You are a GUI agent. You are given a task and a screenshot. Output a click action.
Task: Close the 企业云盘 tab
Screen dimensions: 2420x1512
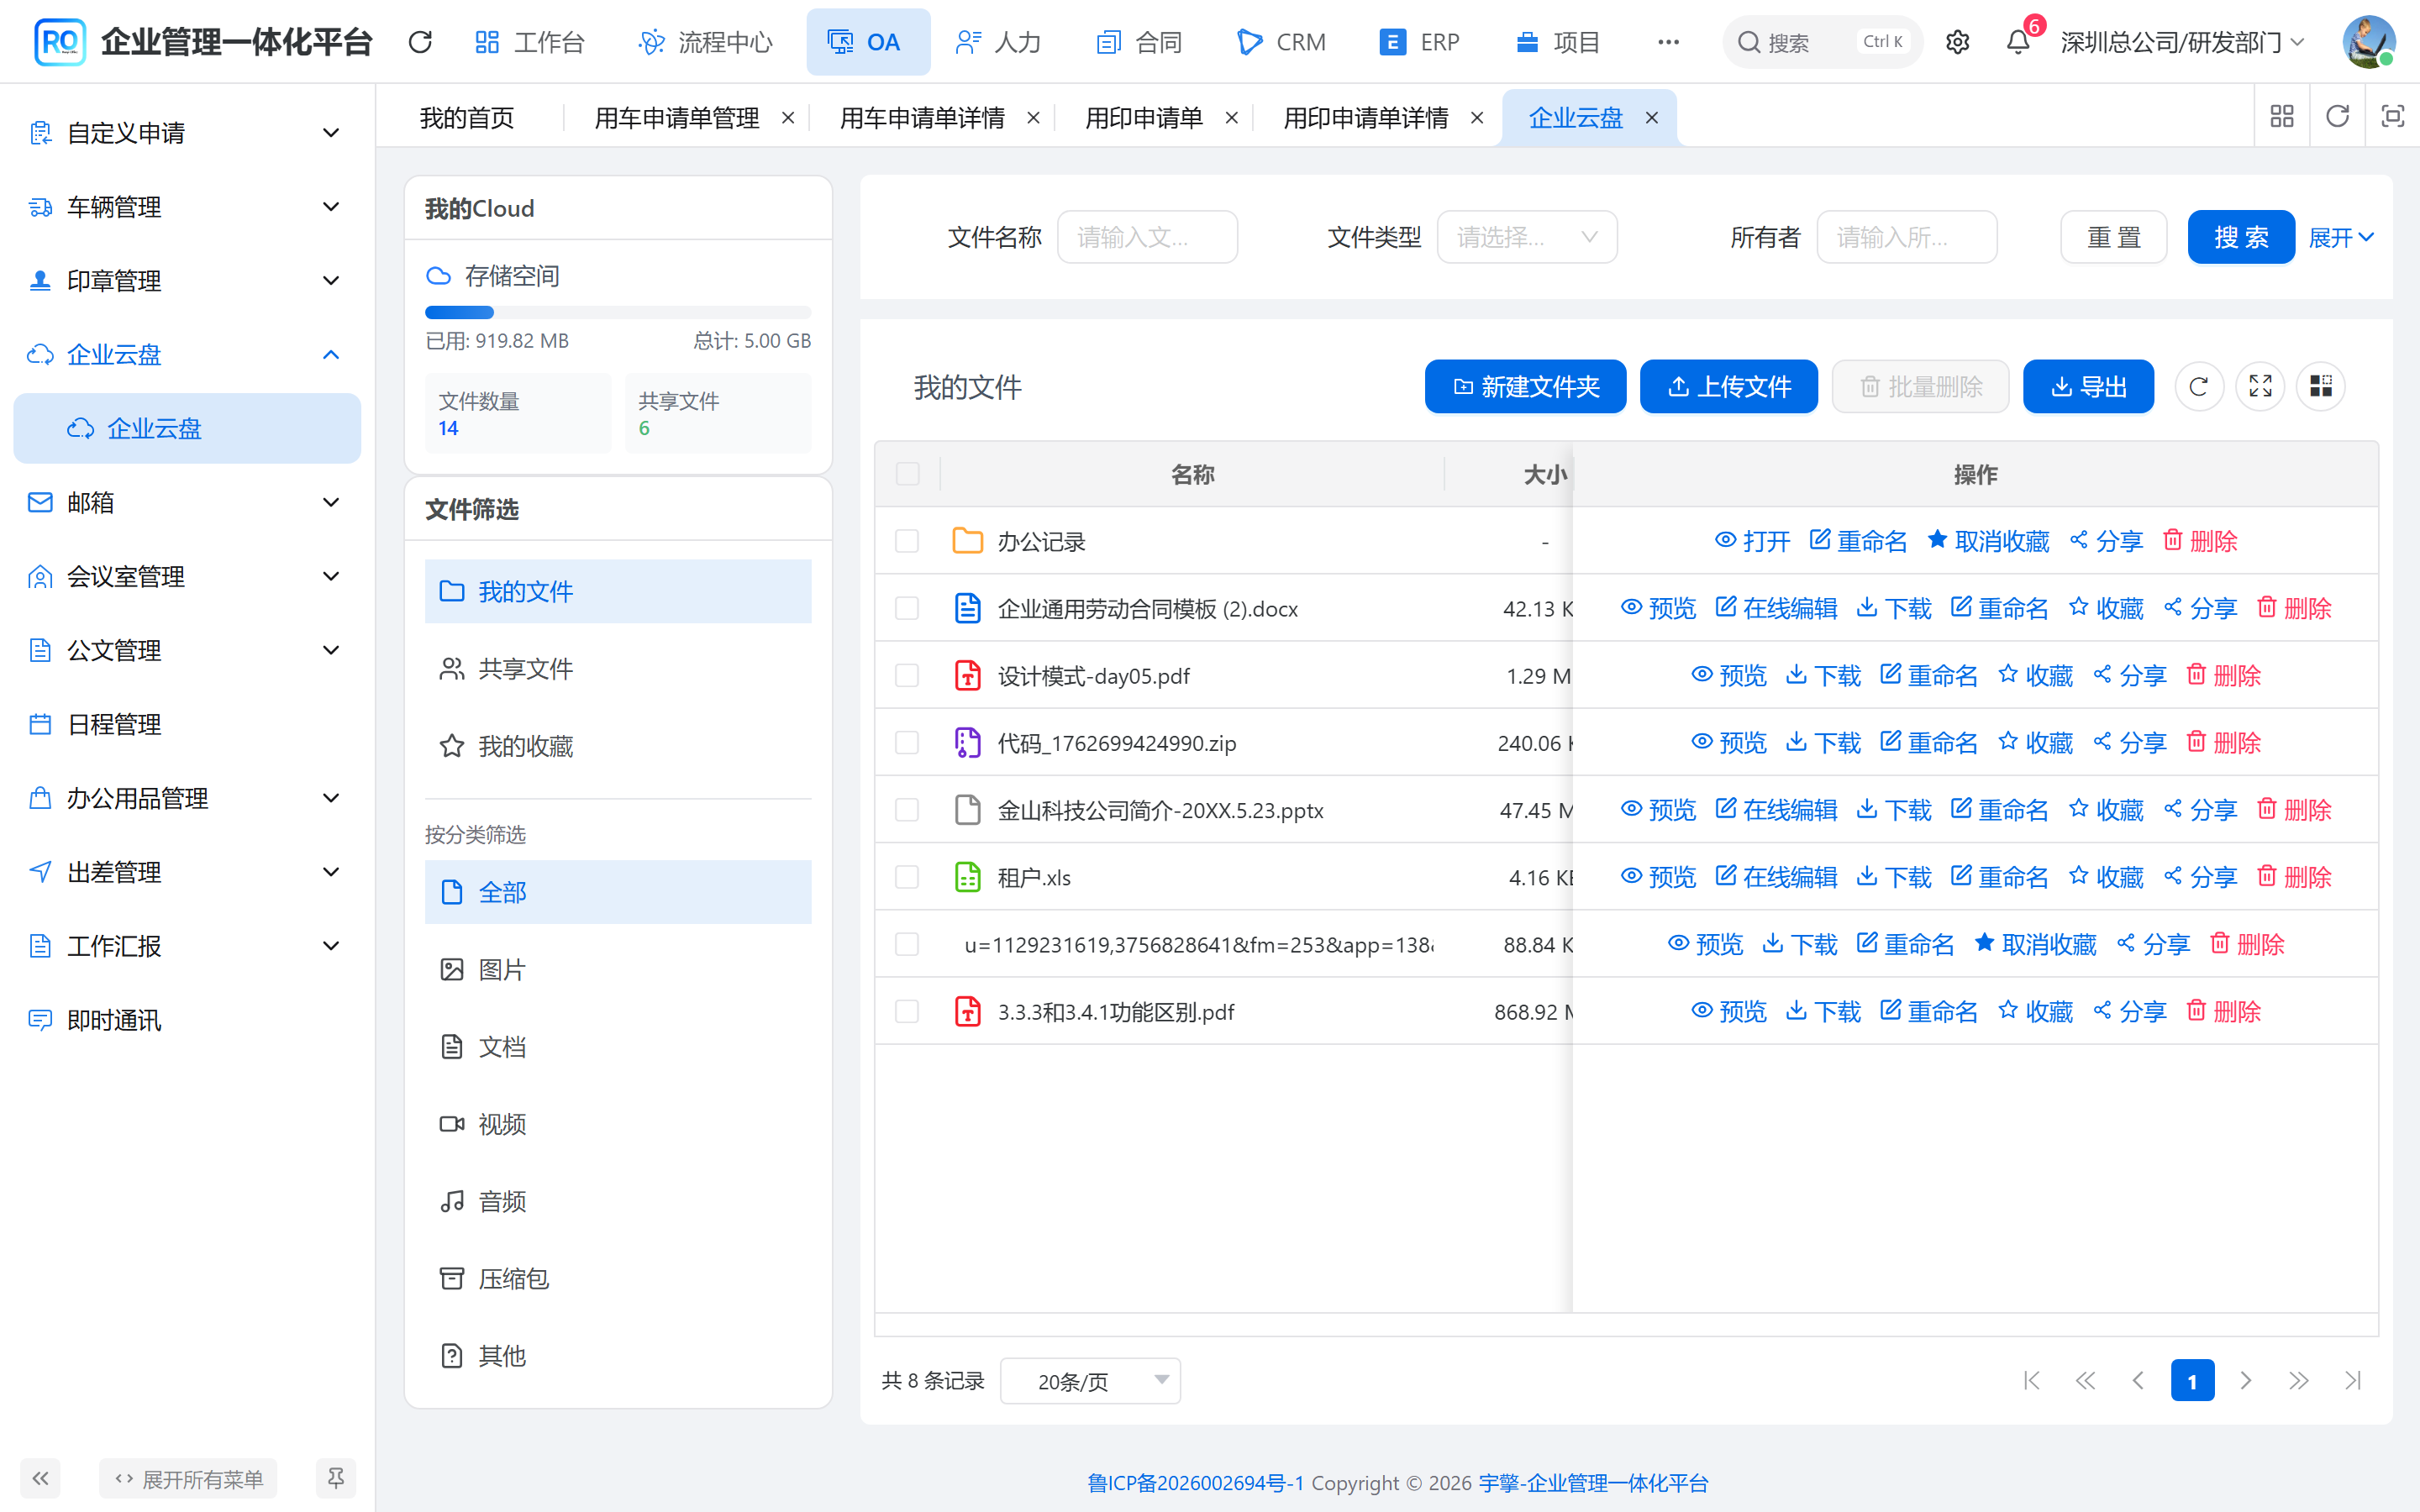click(x=1652, y=118)
